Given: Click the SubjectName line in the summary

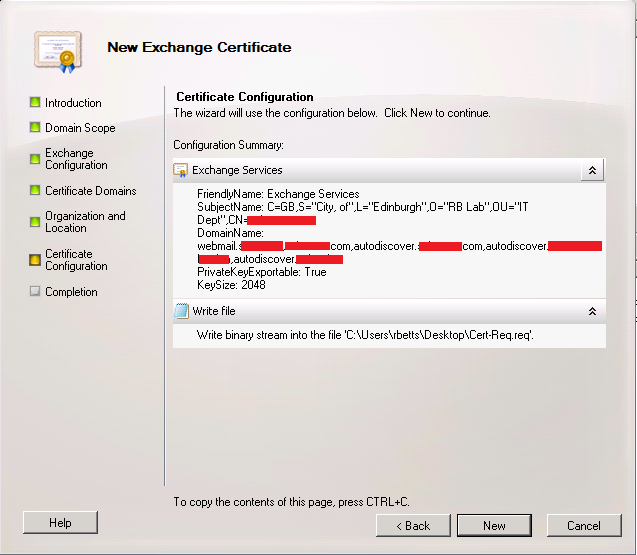Looking at the screenshot, I should point(362,213).
